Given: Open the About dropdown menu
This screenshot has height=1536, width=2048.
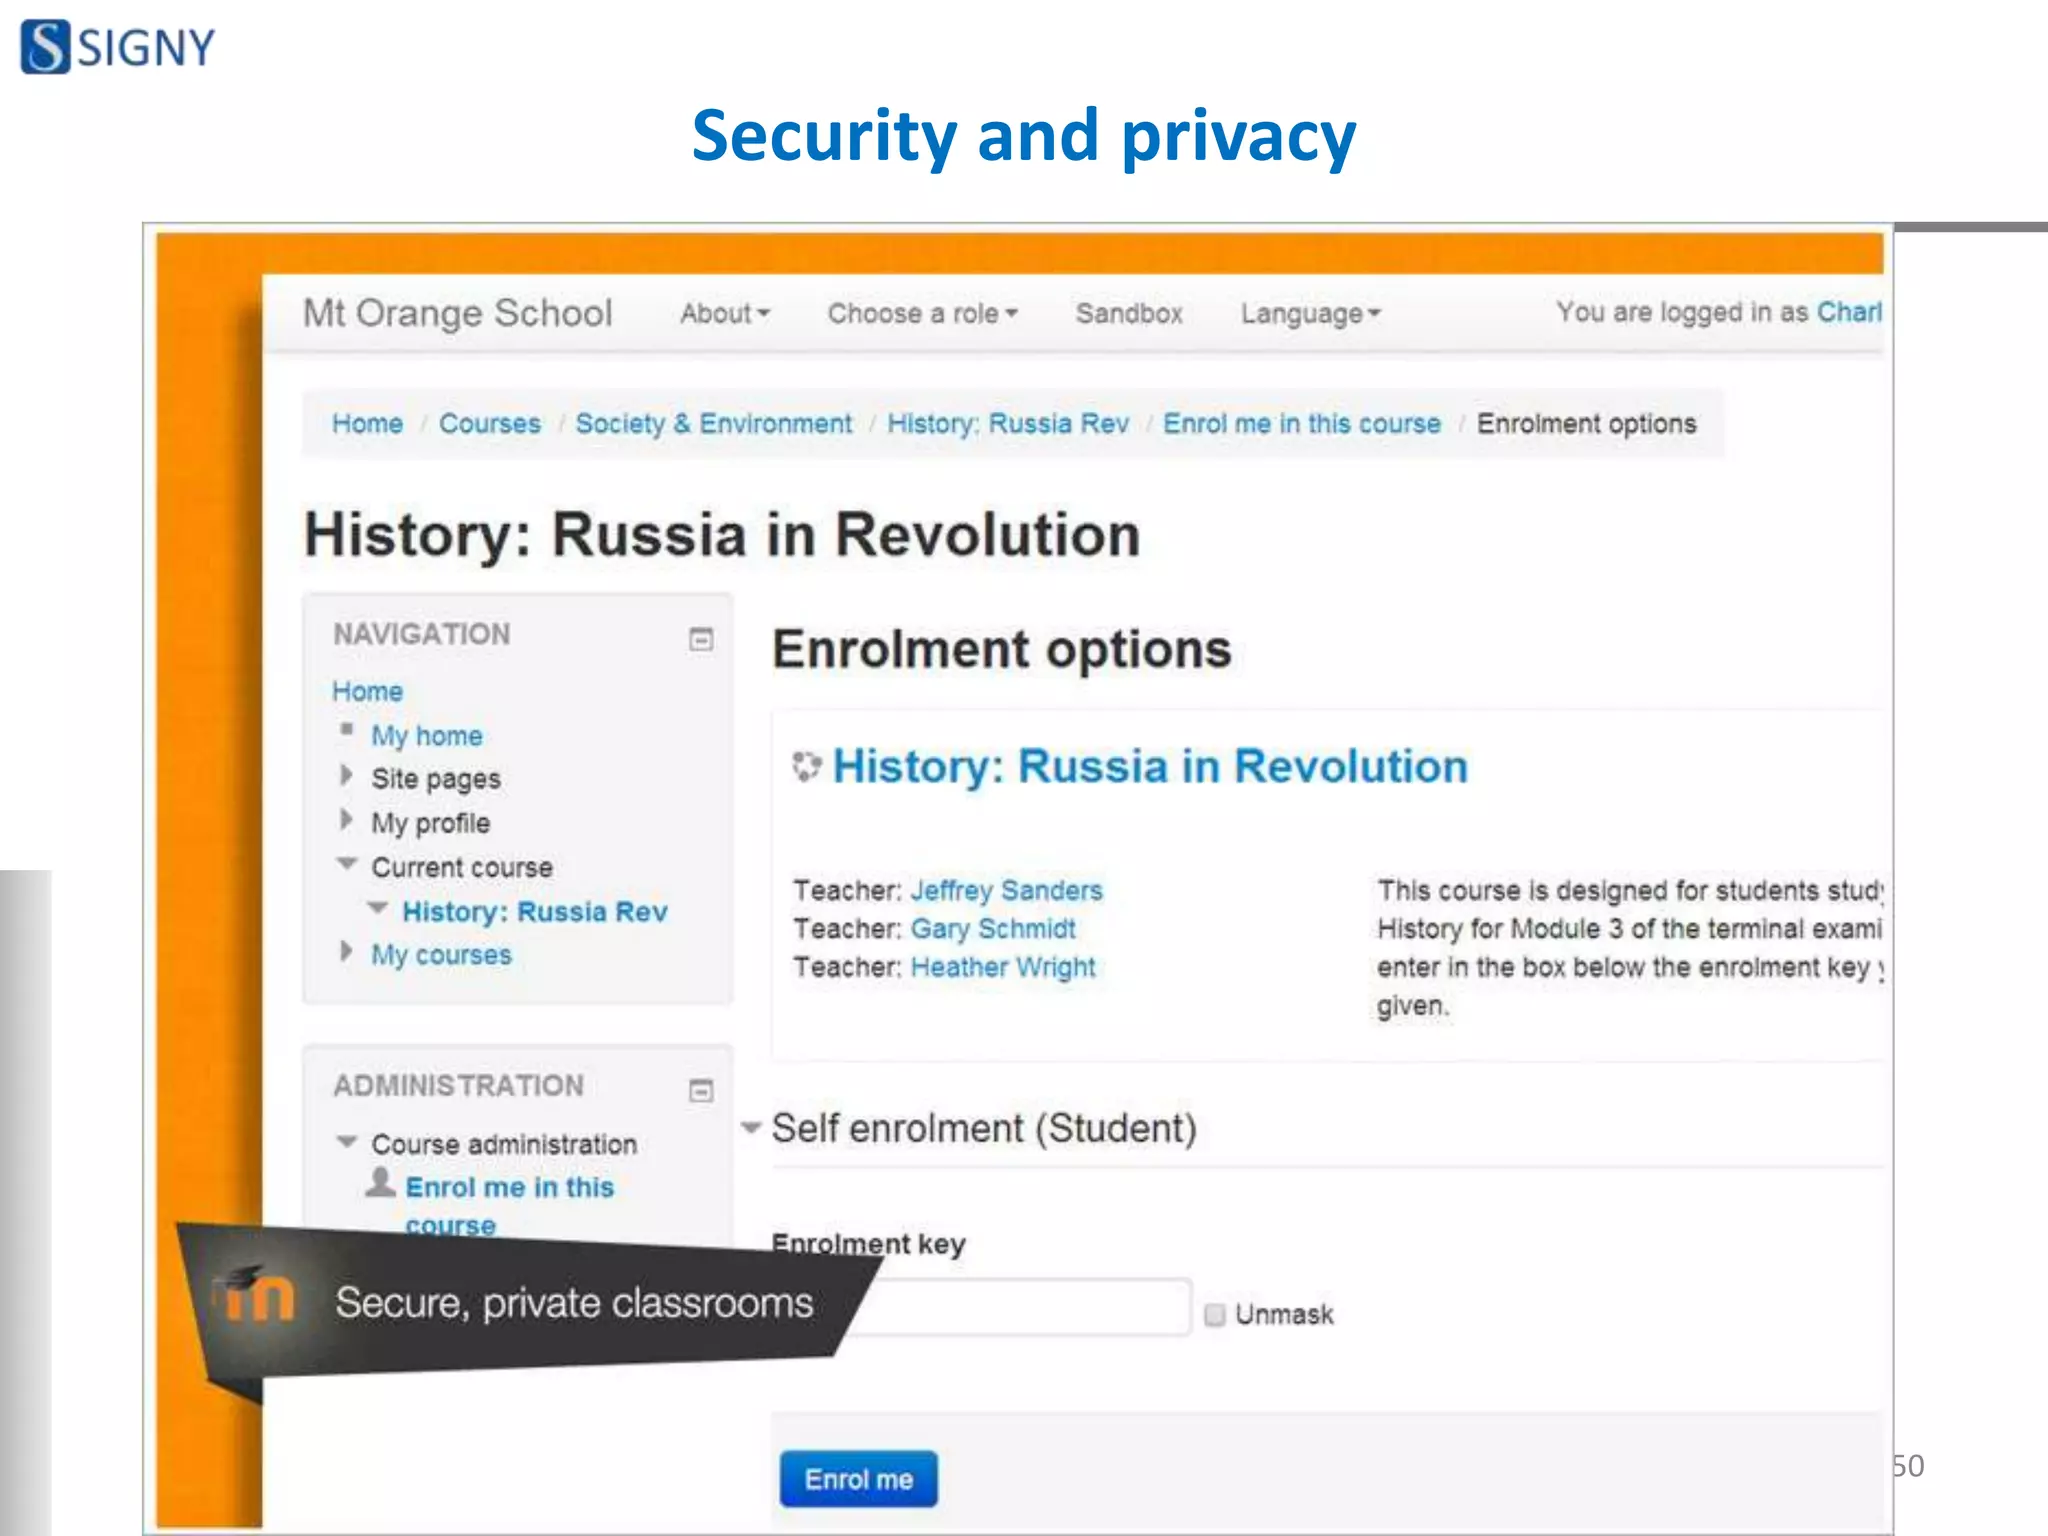Looking at the screenshot, I should point(725,314).
